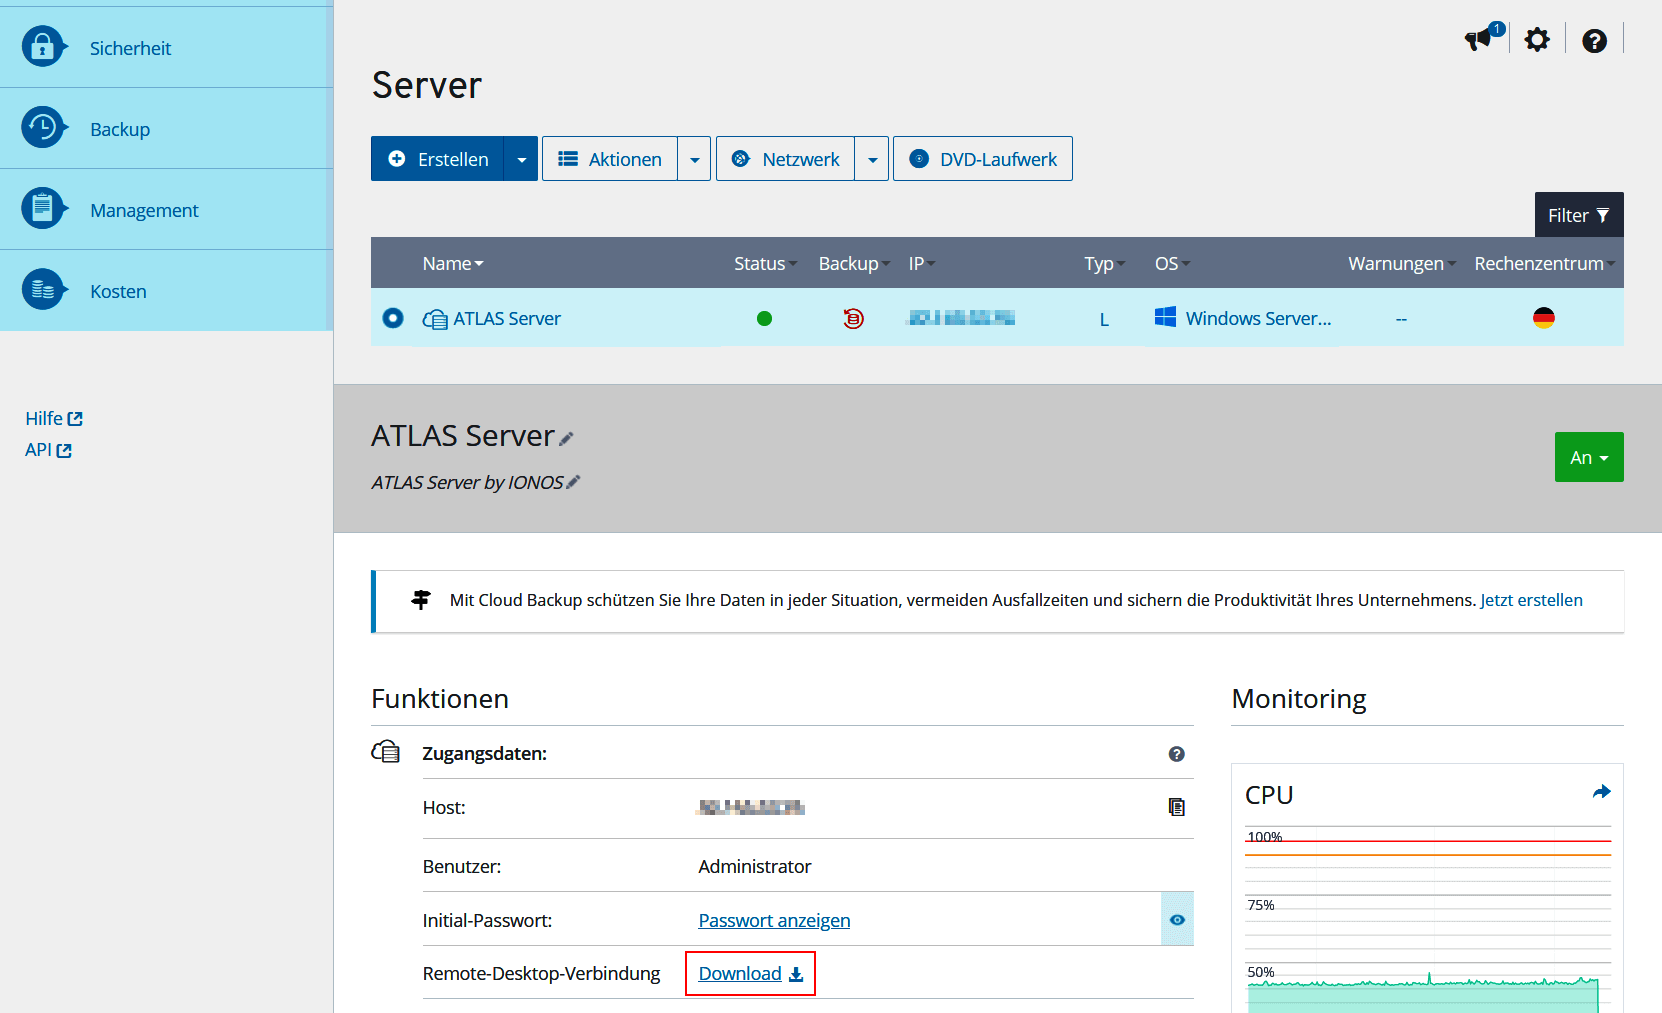Open the Aktionen dropdown arrow
The width and height of the screenshot is (1662, 1013).
point(695,158)
